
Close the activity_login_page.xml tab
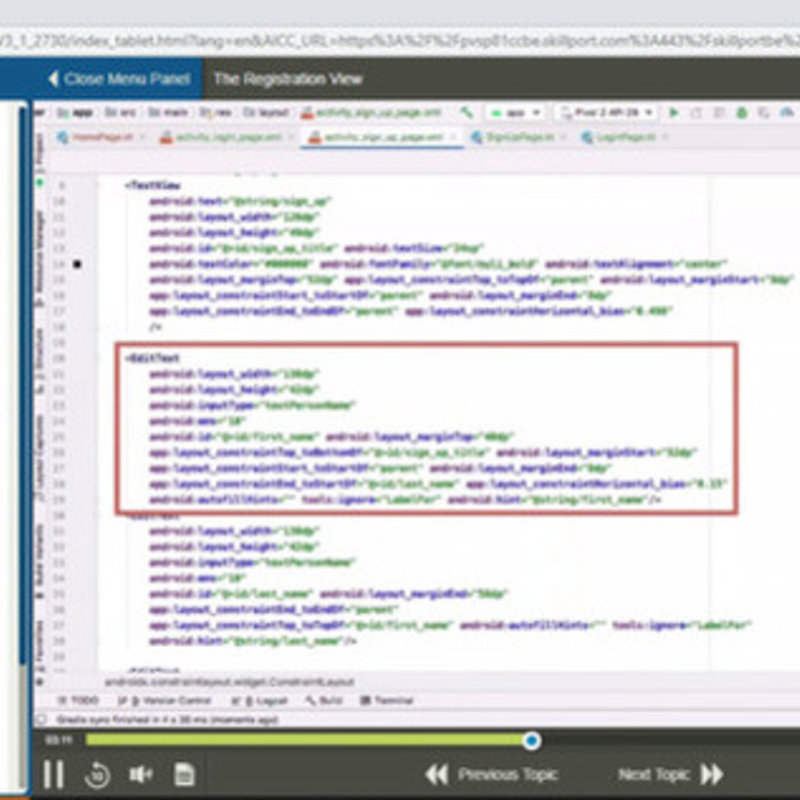(291, 137)
